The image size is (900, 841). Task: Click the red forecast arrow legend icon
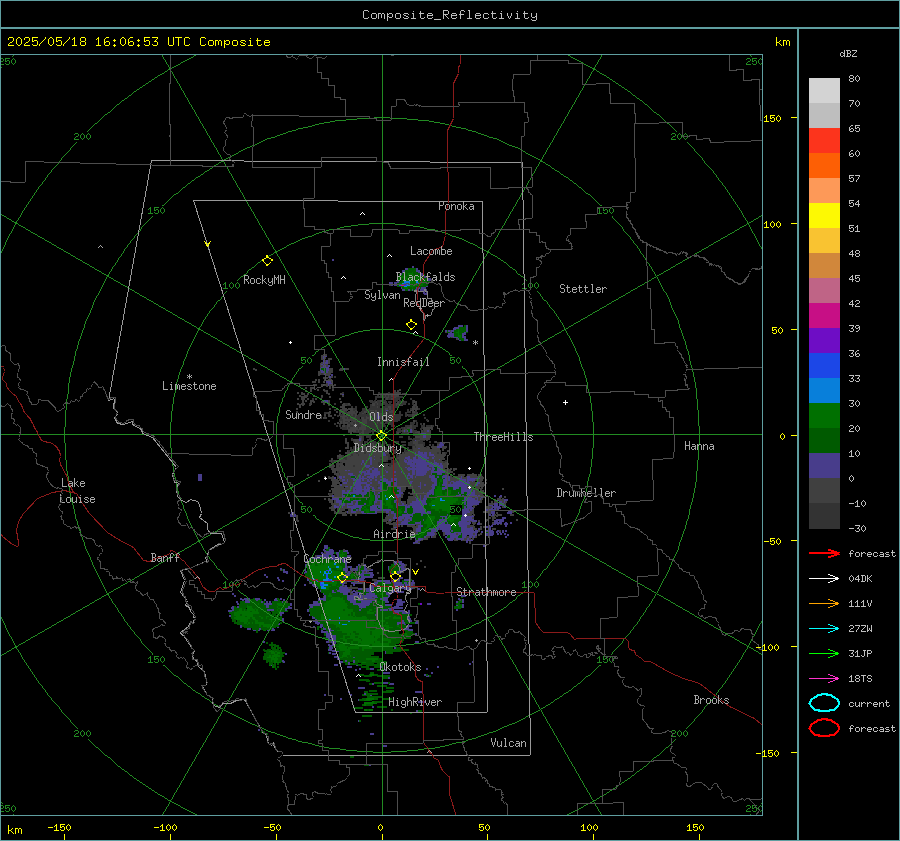tap(824, 553)
